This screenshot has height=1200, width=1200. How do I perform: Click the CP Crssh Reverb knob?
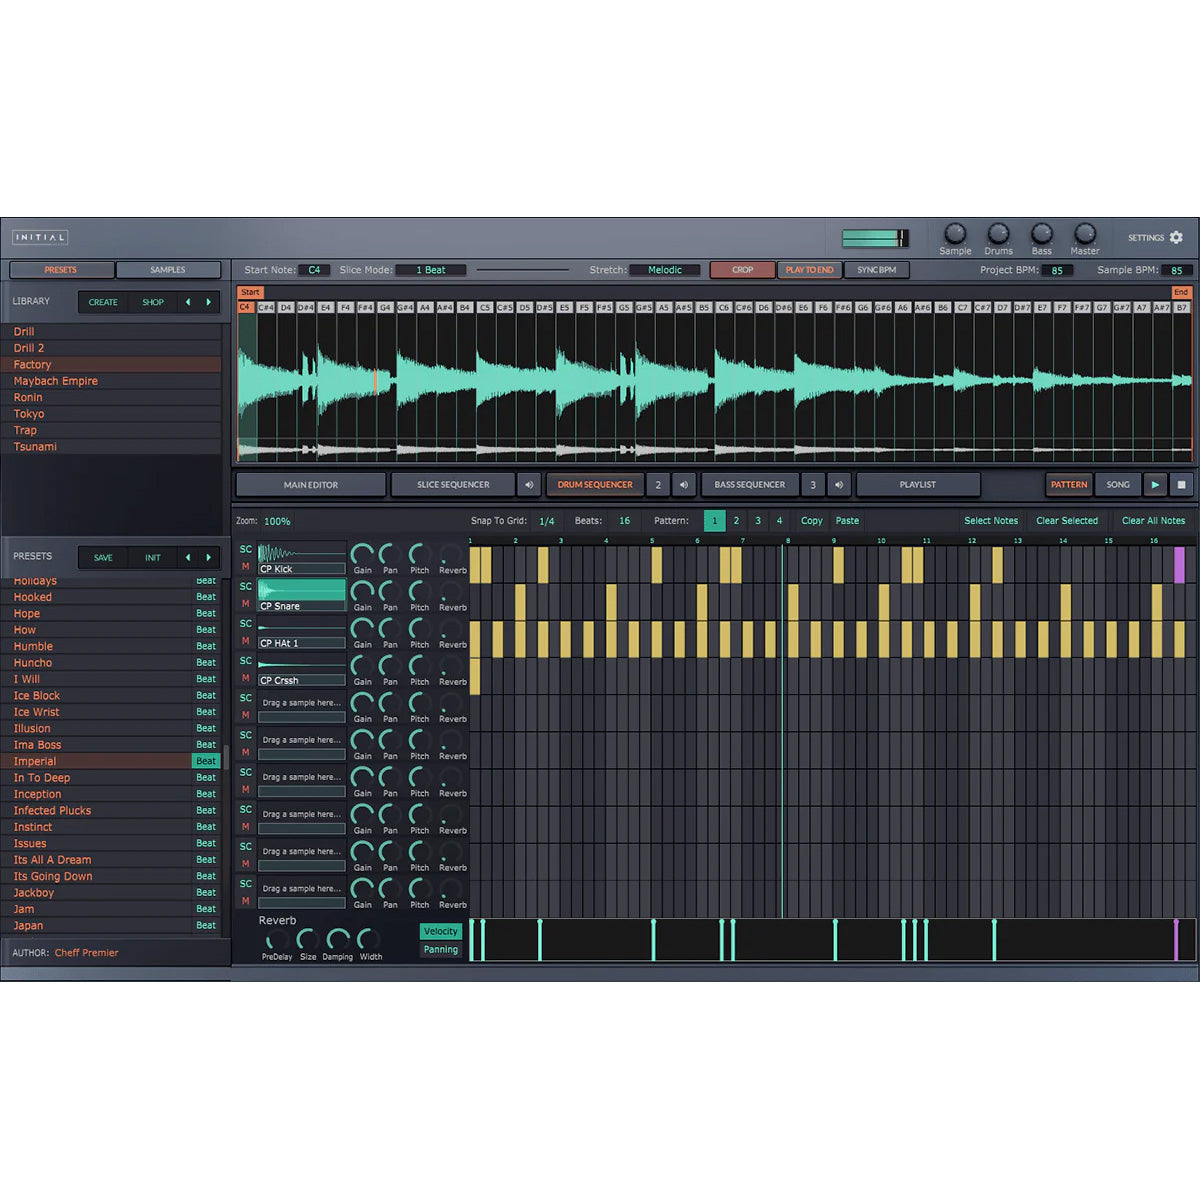pyautogui.click(x=452, y=665)
